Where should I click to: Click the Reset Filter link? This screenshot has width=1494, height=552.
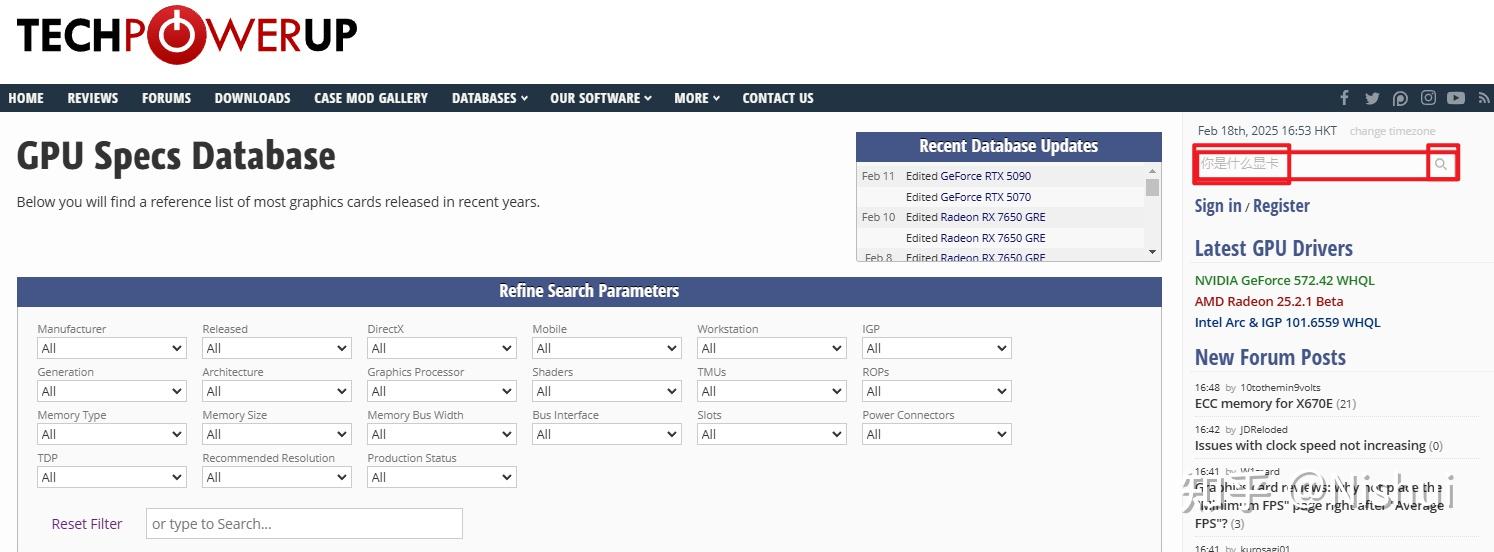click(87, 524)
